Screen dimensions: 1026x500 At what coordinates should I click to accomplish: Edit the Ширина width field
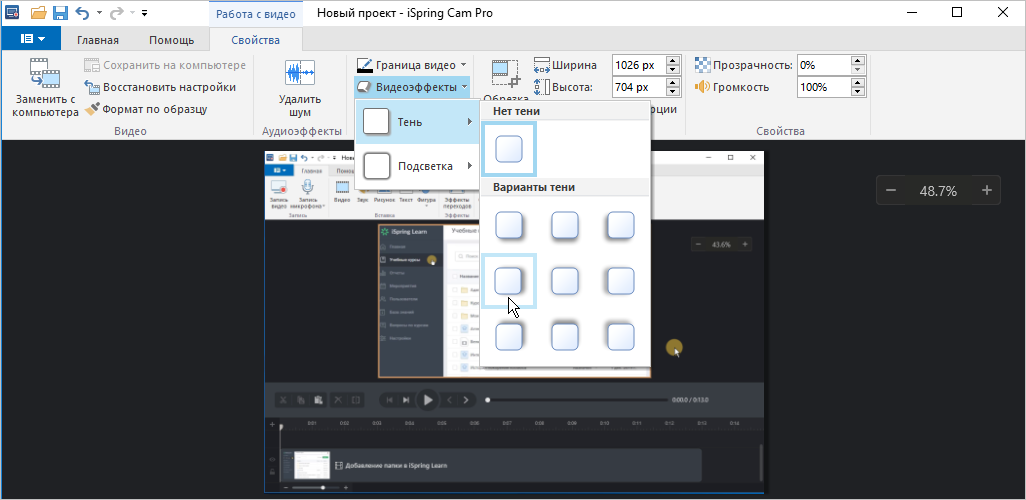638,65
